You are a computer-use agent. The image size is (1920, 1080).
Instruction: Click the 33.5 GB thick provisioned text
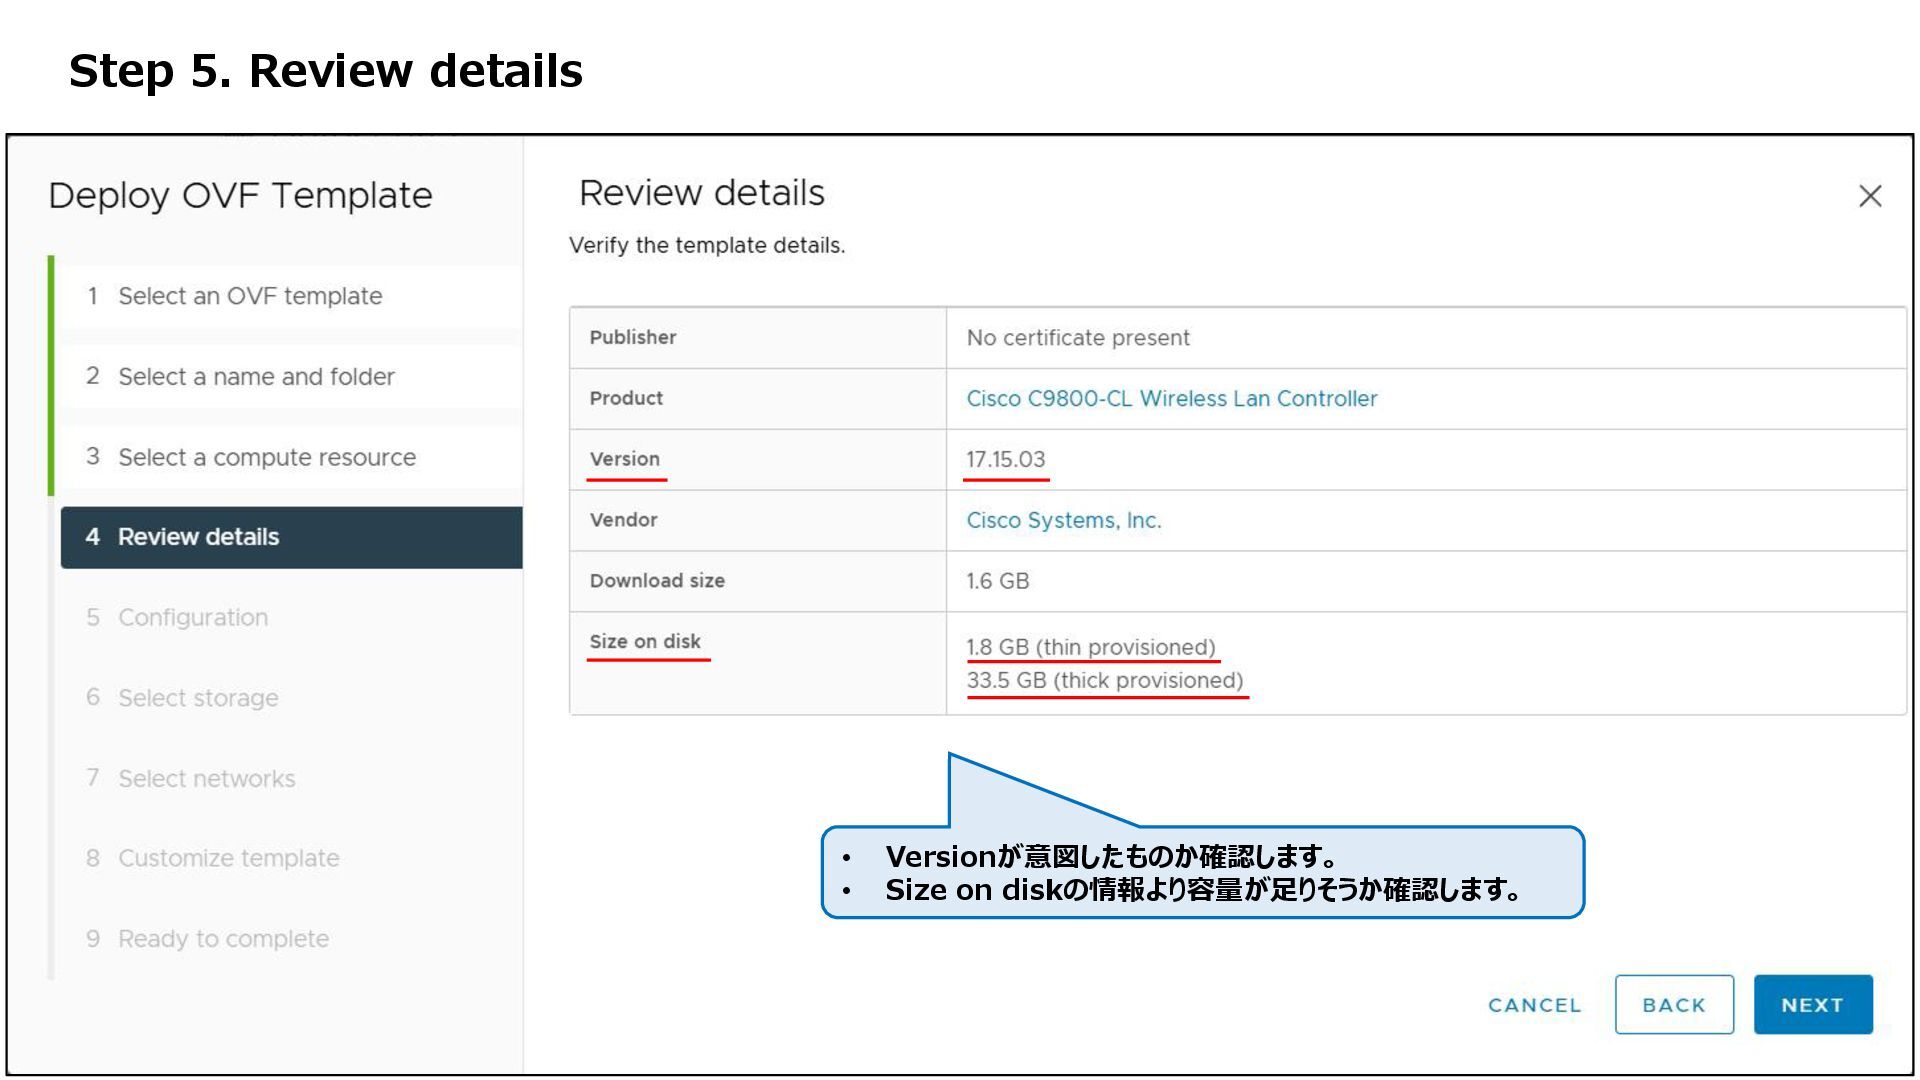point(1104,681)
